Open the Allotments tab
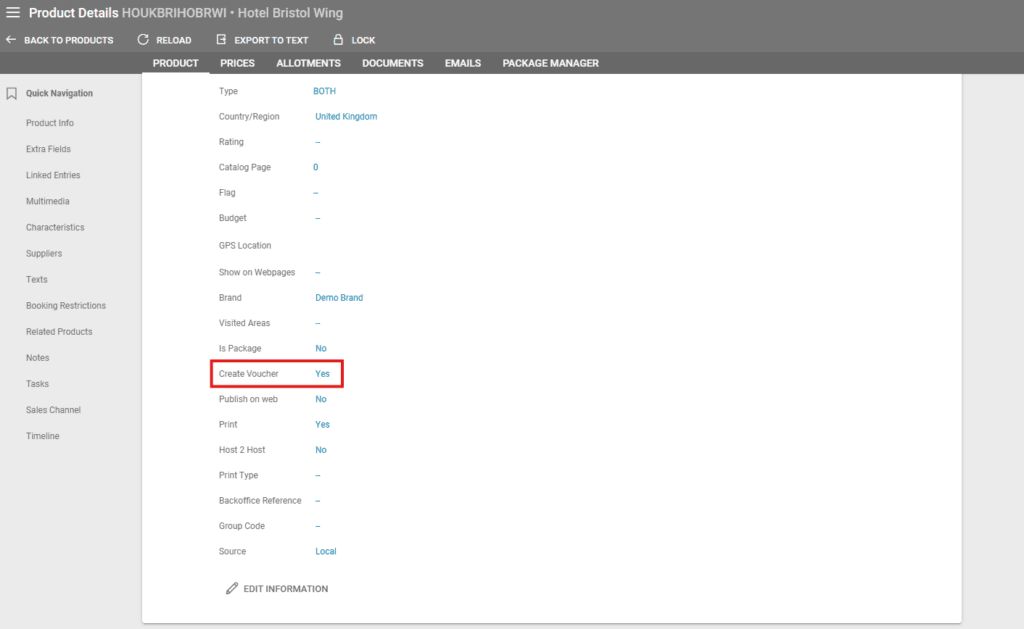Viewport: 1024px width, 629px height. click(308, 63)
